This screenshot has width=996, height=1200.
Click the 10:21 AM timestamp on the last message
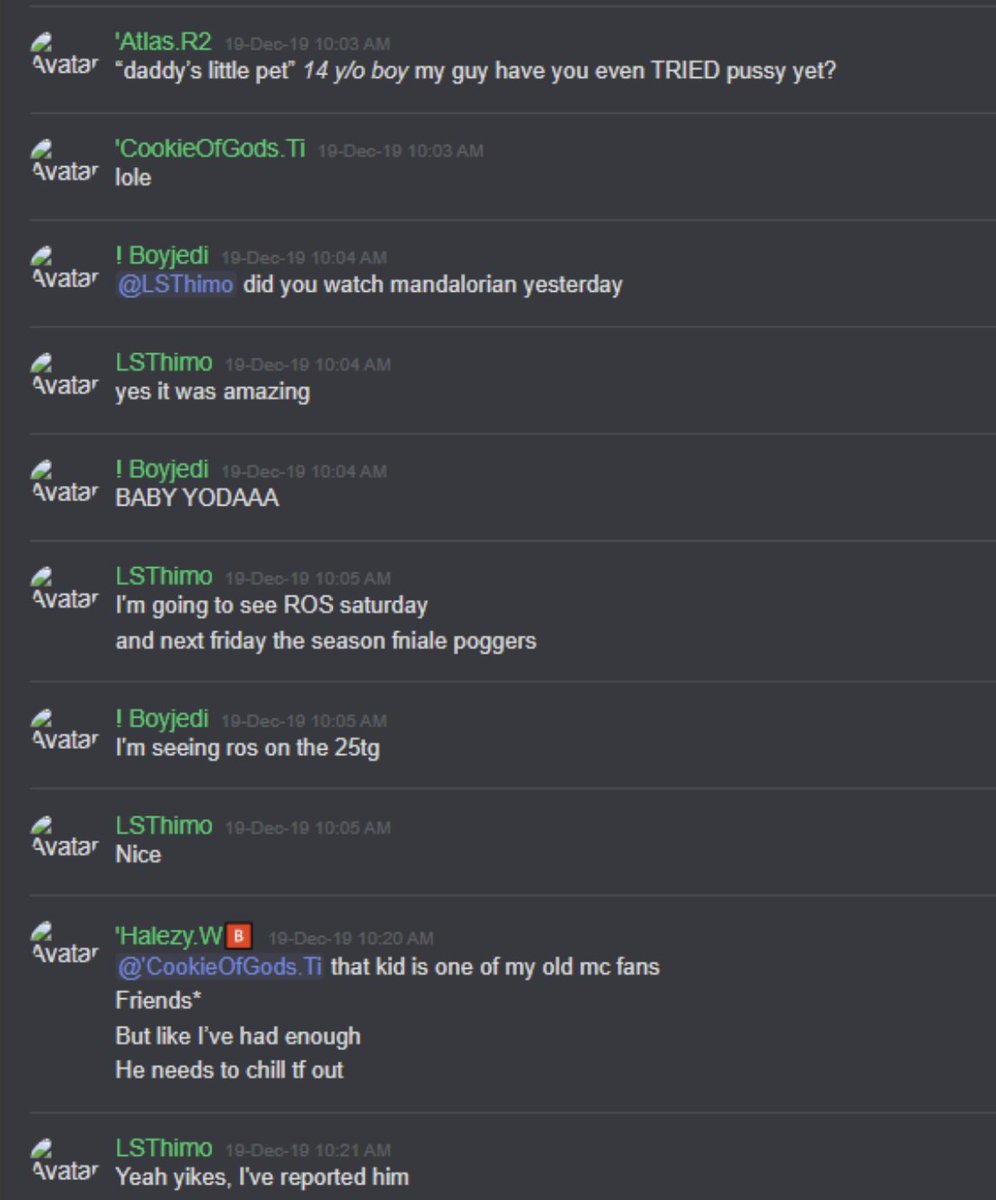click(308, 1150)
